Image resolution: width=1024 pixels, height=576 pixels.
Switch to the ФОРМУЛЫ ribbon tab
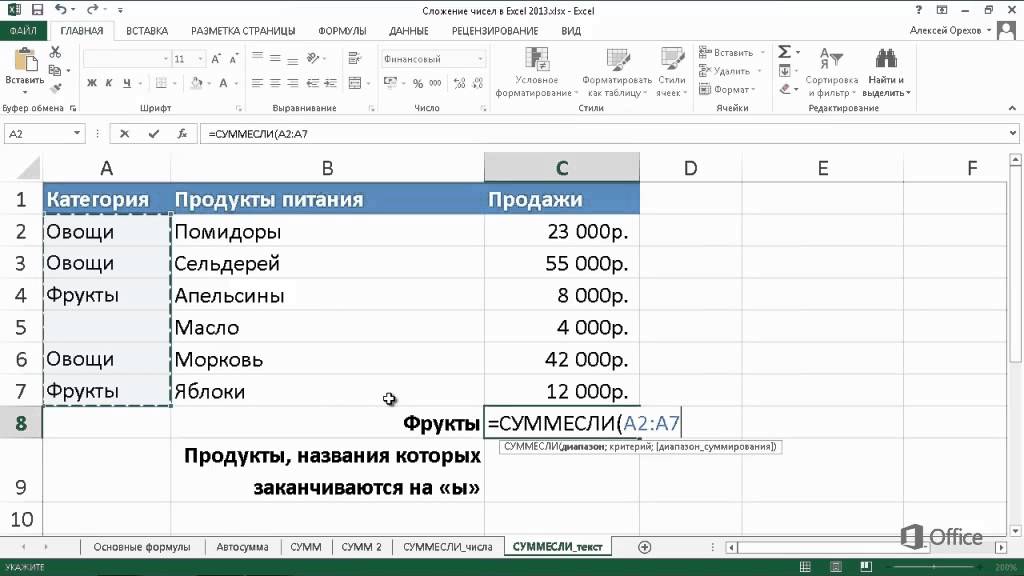[342, 31]
